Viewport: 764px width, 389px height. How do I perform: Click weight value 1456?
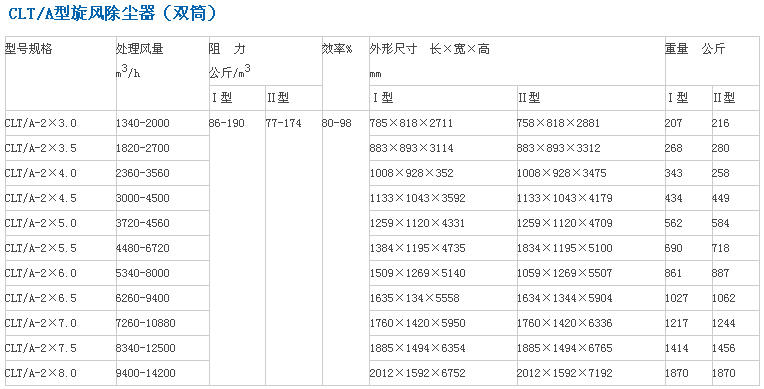pos(724,349)
